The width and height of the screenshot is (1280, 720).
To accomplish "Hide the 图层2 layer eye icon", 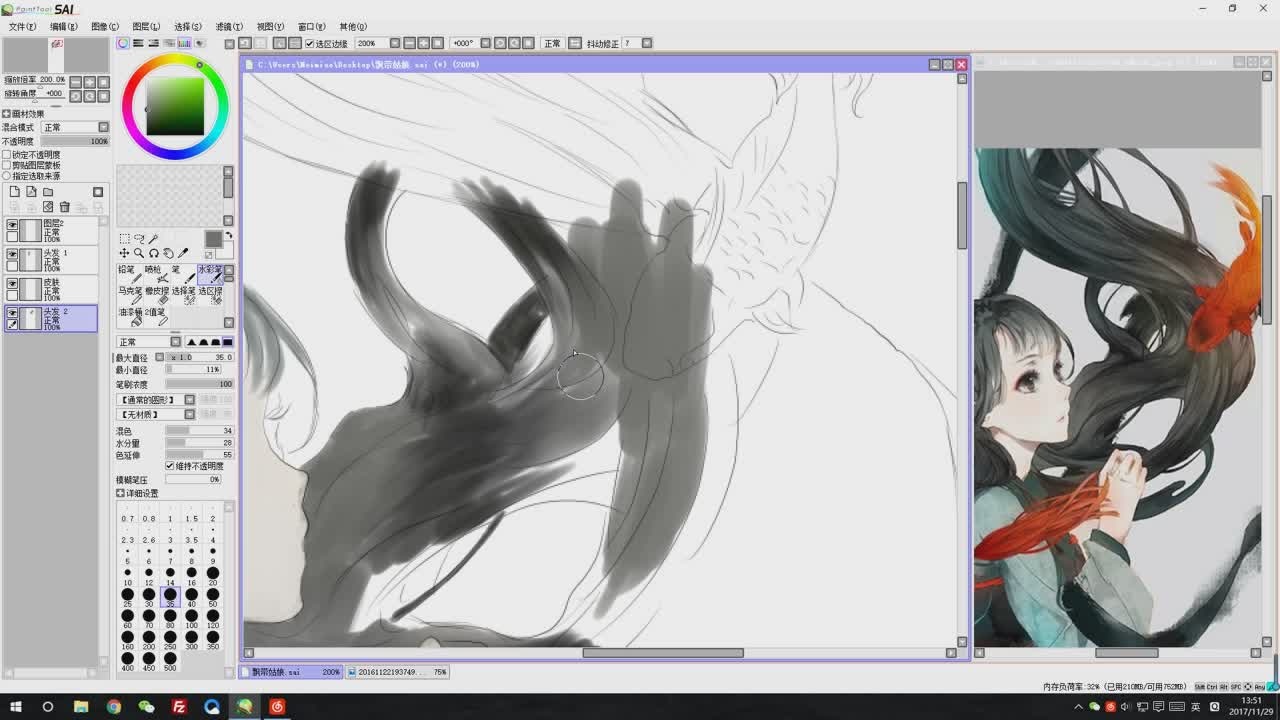I will tap(12, 226).
